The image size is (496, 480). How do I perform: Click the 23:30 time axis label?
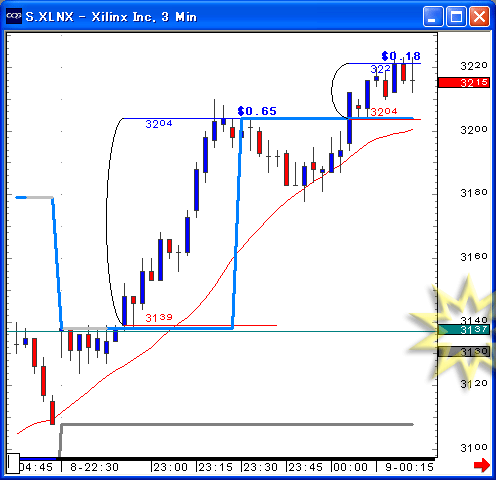[260, 467]
